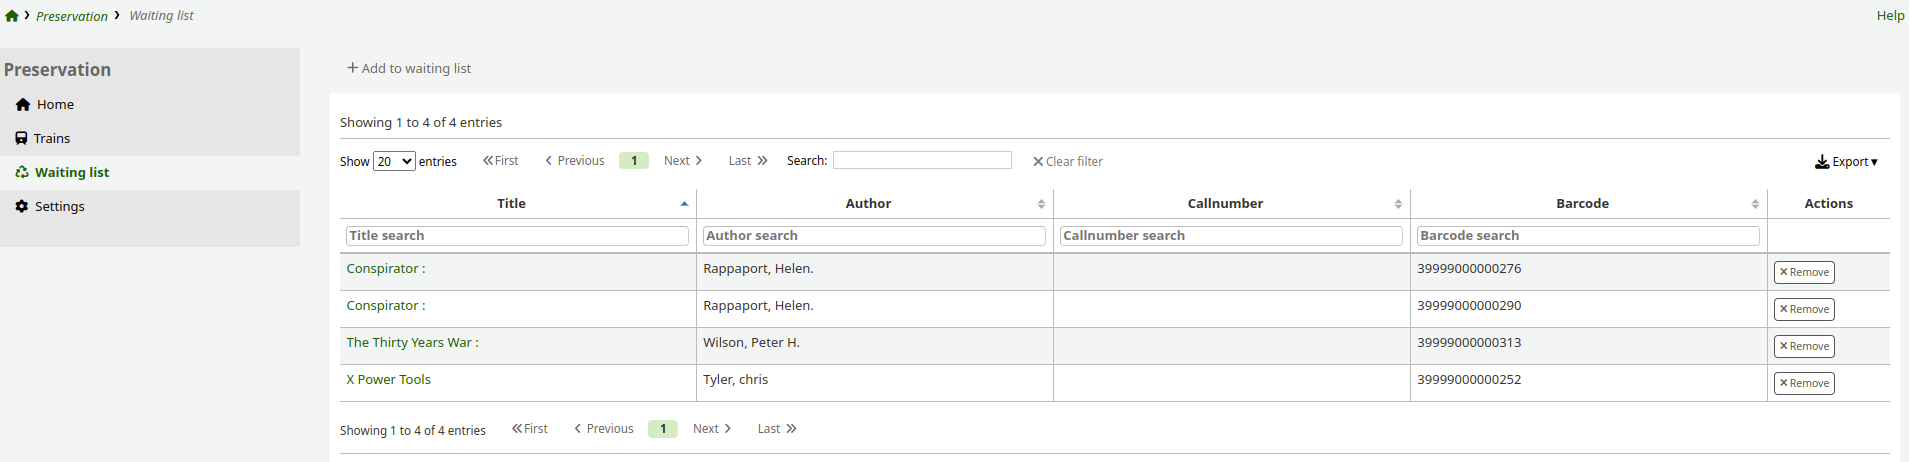This screenshot has width=1909, height=462.
Task: Click the Clear filter button
Action: pos(1067,162)
